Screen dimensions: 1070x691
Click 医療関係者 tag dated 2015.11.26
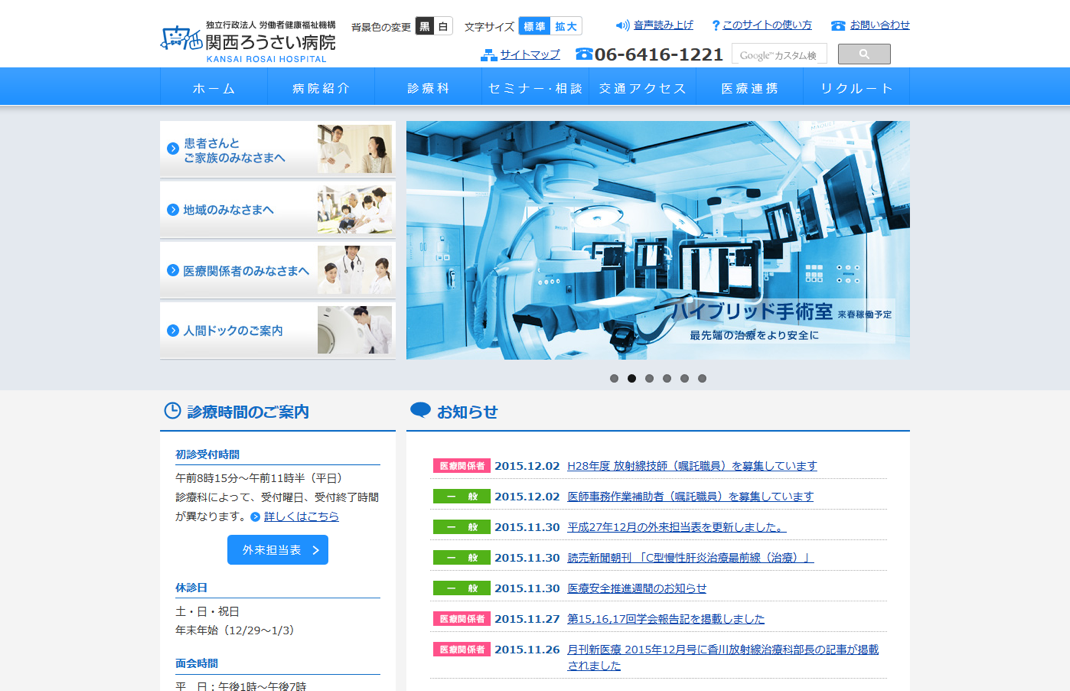coord(462,649)
